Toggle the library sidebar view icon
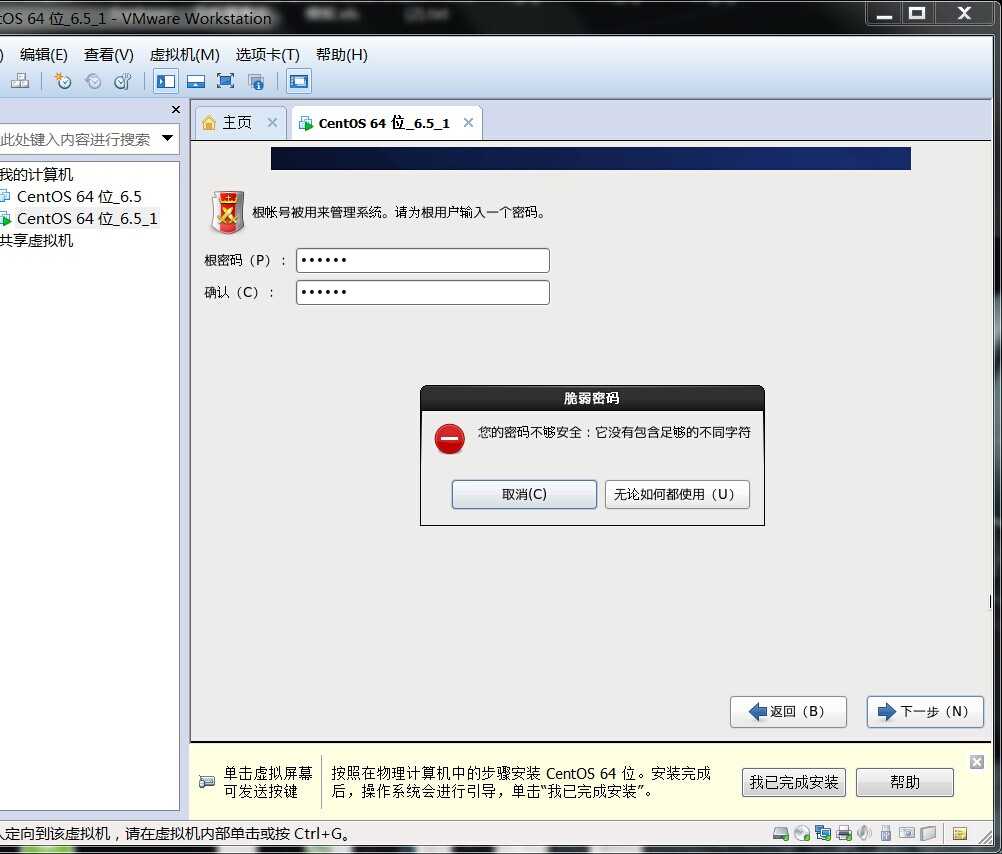This screenshot has height=854, width=1002. pos(166,81)
